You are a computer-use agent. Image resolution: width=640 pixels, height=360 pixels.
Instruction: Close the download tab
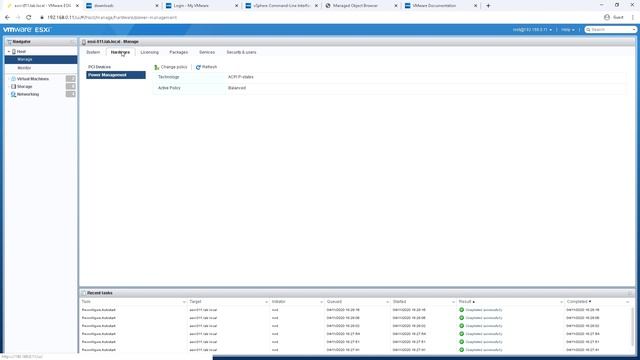(157, 6)
